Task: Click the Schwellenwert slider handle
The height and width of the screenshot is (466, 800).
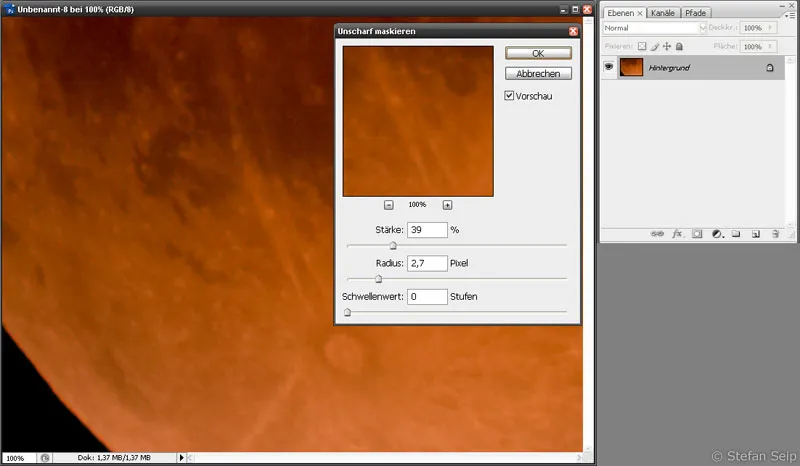Action: [x=347, y=312]
